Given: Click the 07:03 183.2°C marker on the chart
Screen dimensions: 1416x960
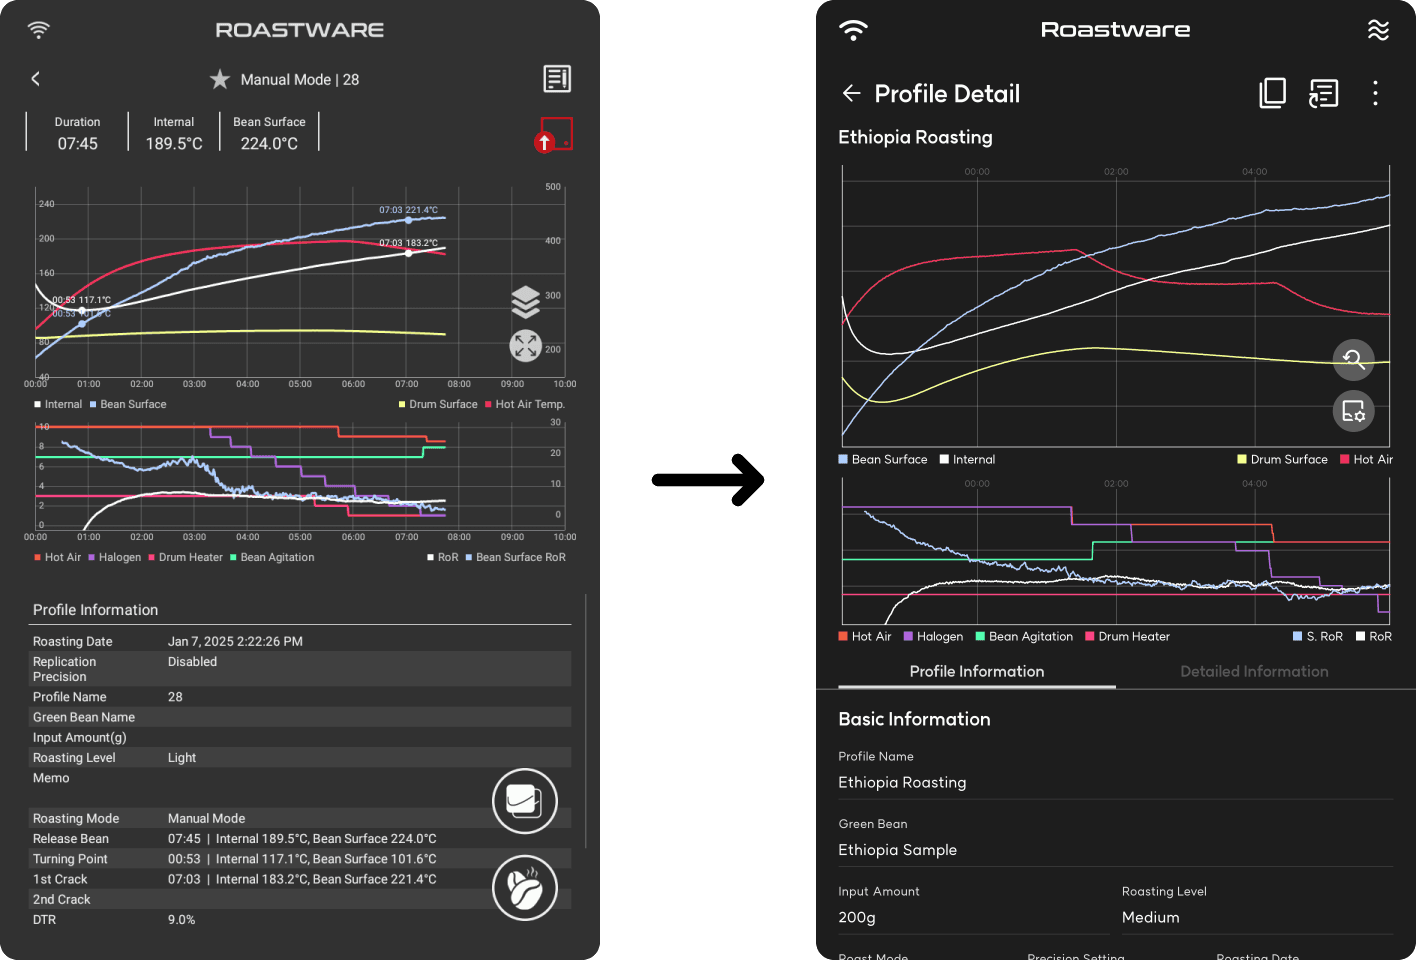Looking at the screenshot, I should 408,253.
